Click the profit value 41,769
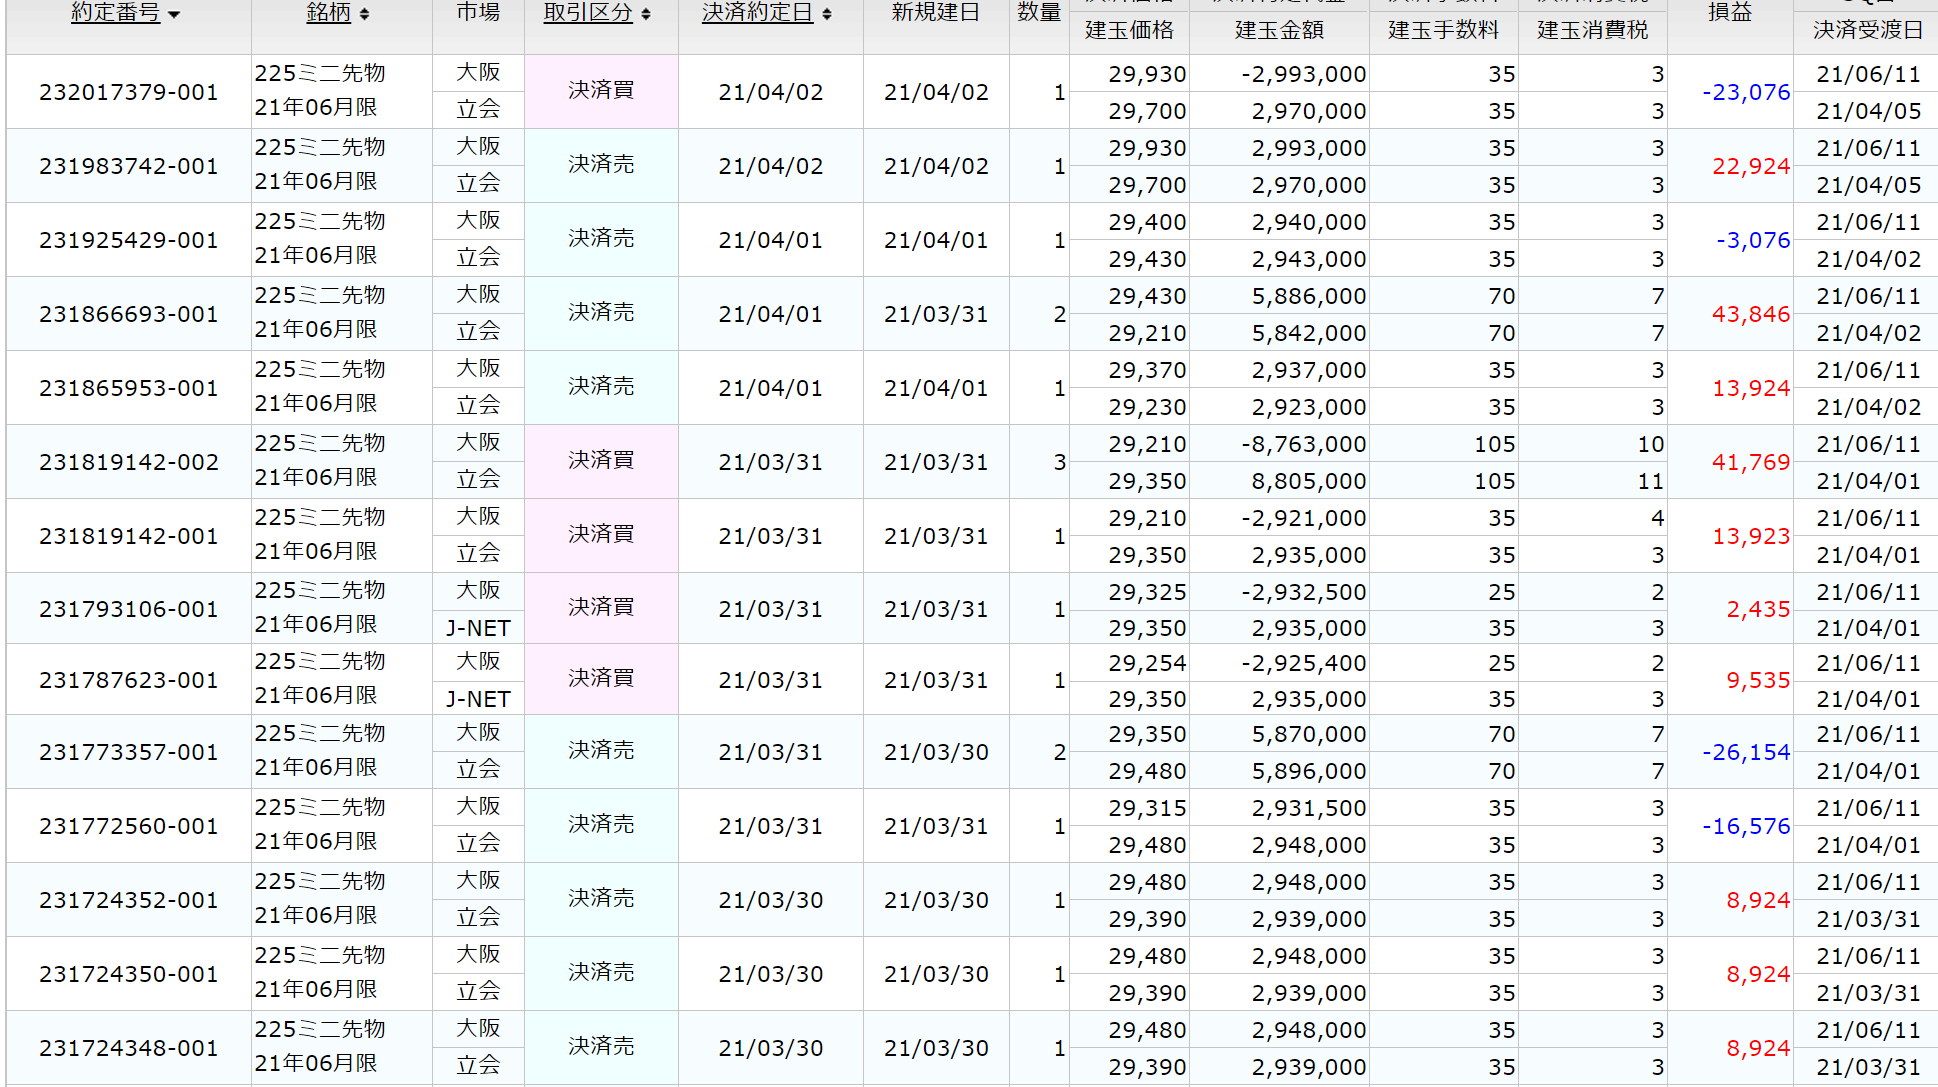 click(x=1751, y=462)
